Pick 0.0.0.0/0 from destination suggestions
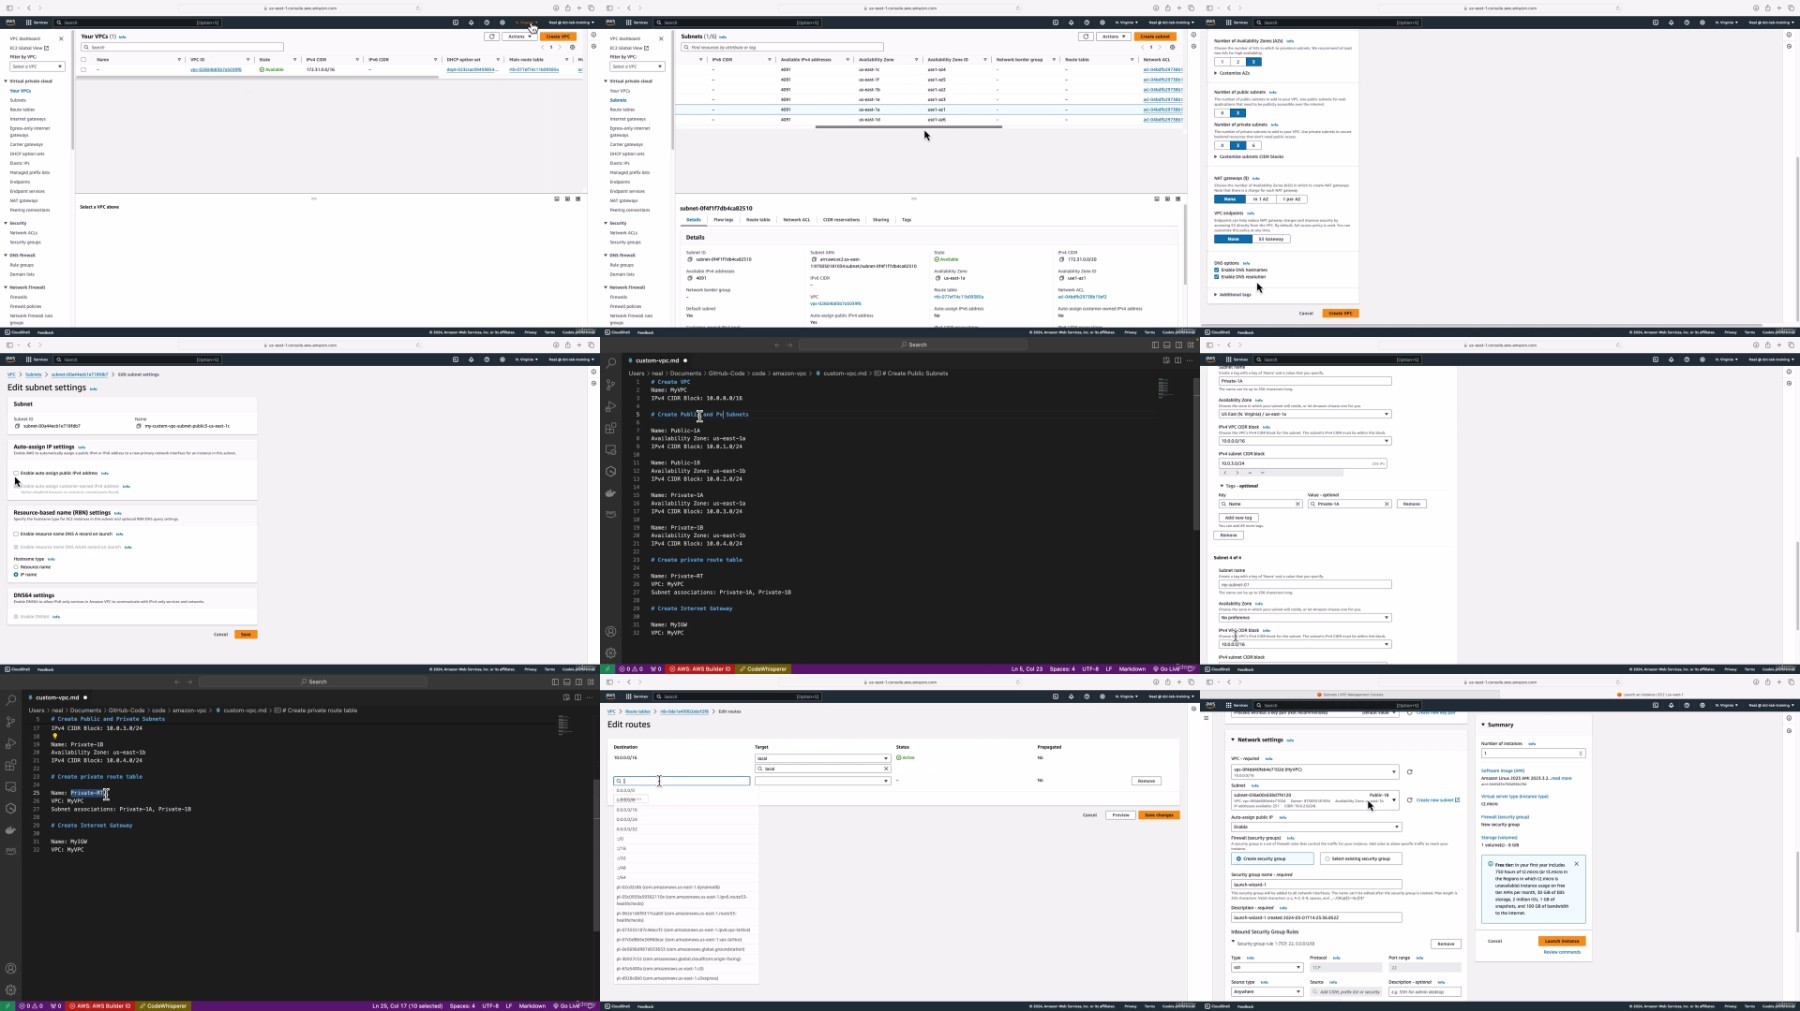 [x=626, y=791]
